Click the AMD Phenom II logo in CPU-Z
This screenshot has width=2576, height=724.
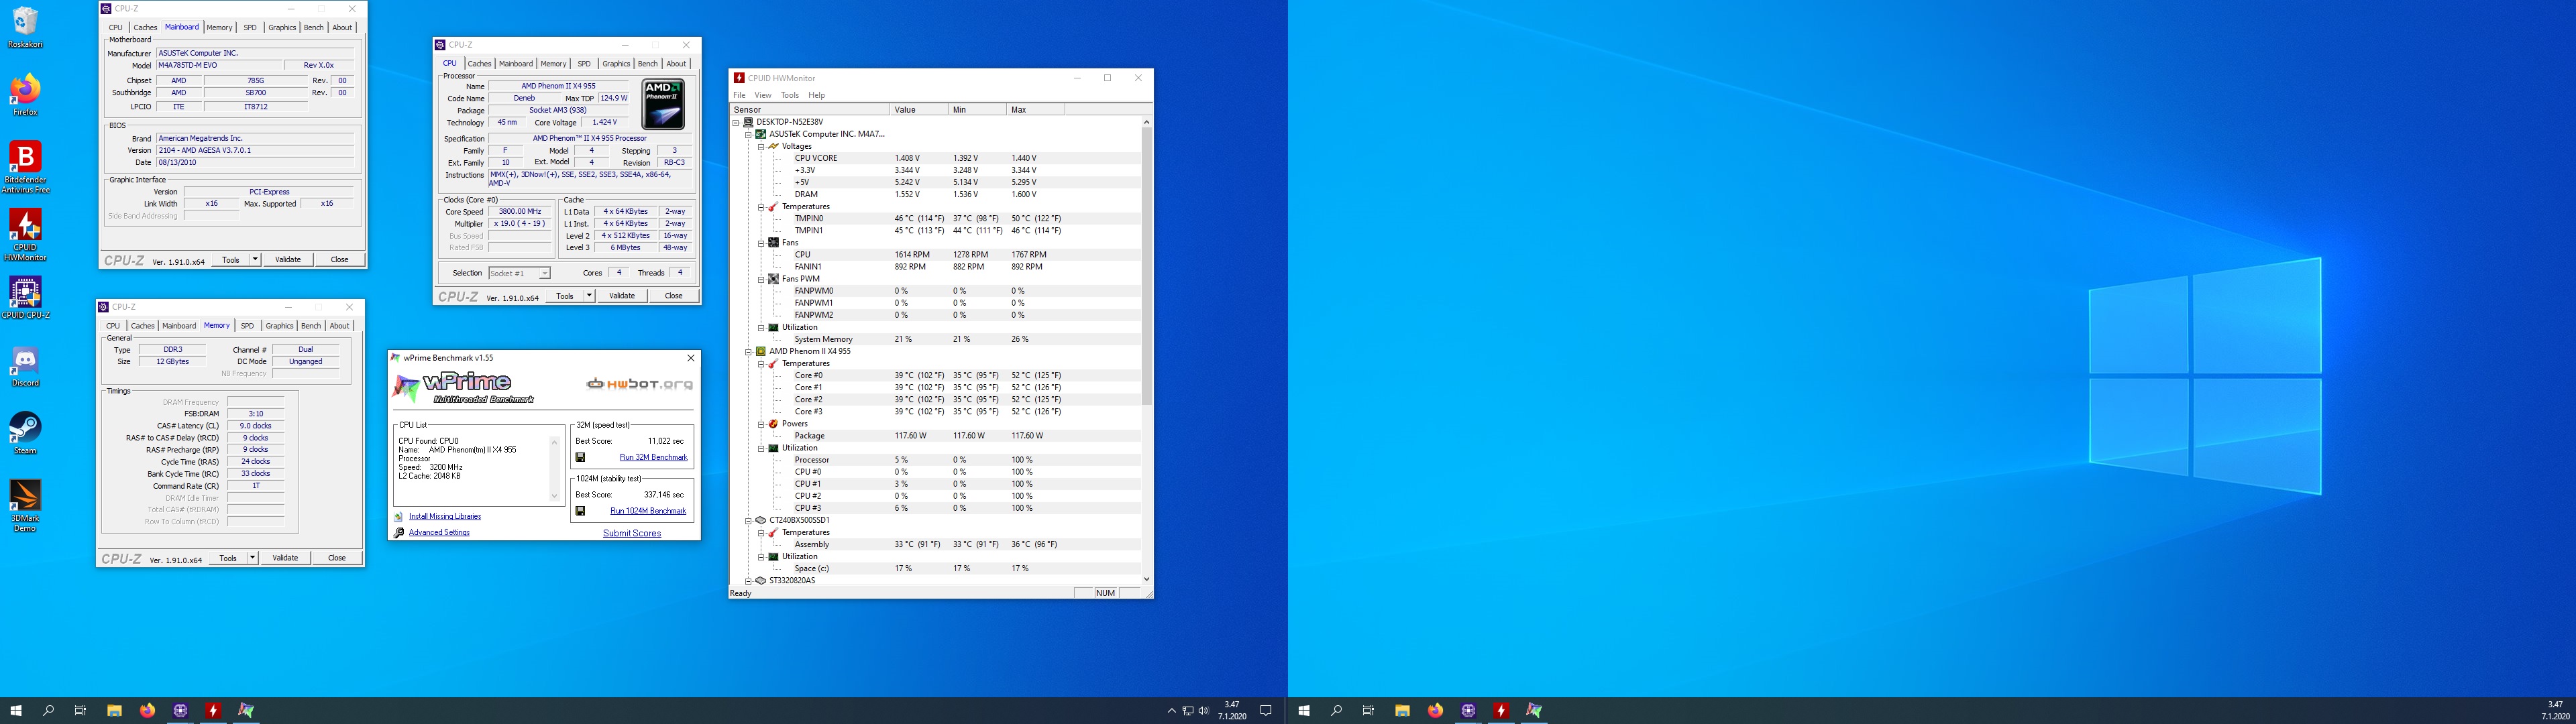point(663,104)
